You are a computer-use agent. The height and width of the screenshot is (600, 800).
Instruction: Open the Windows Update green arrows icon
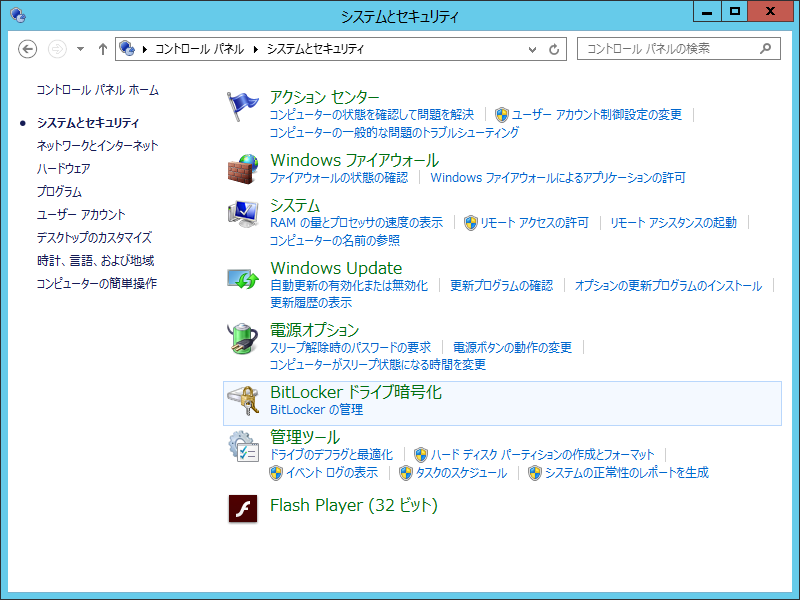(x=242, y=279)
